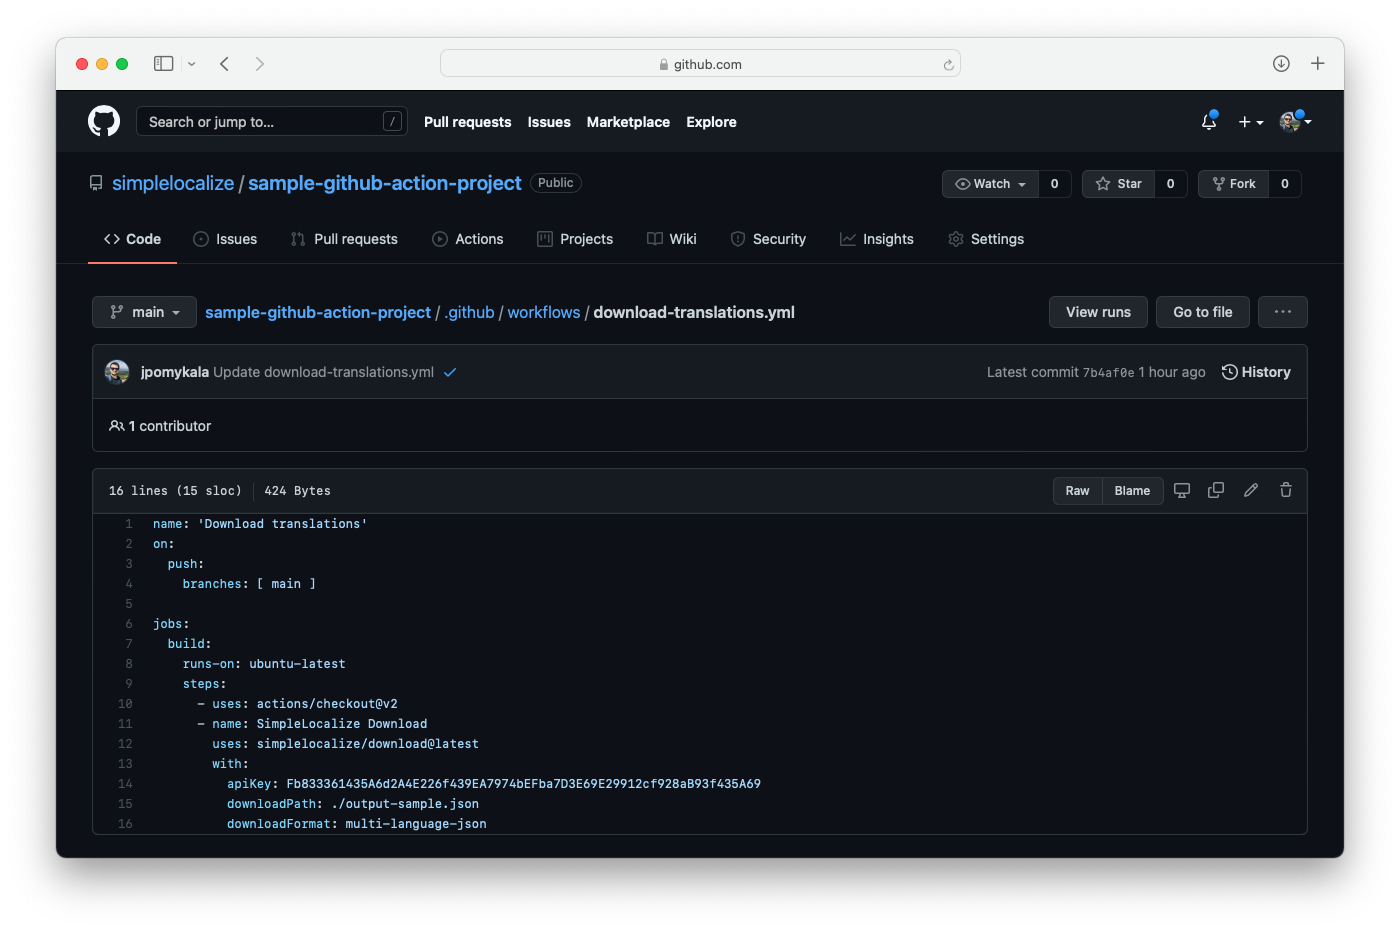The image size is (1400, 932).
Task: Show Safari downloads
Action: tap(1281, 64)
